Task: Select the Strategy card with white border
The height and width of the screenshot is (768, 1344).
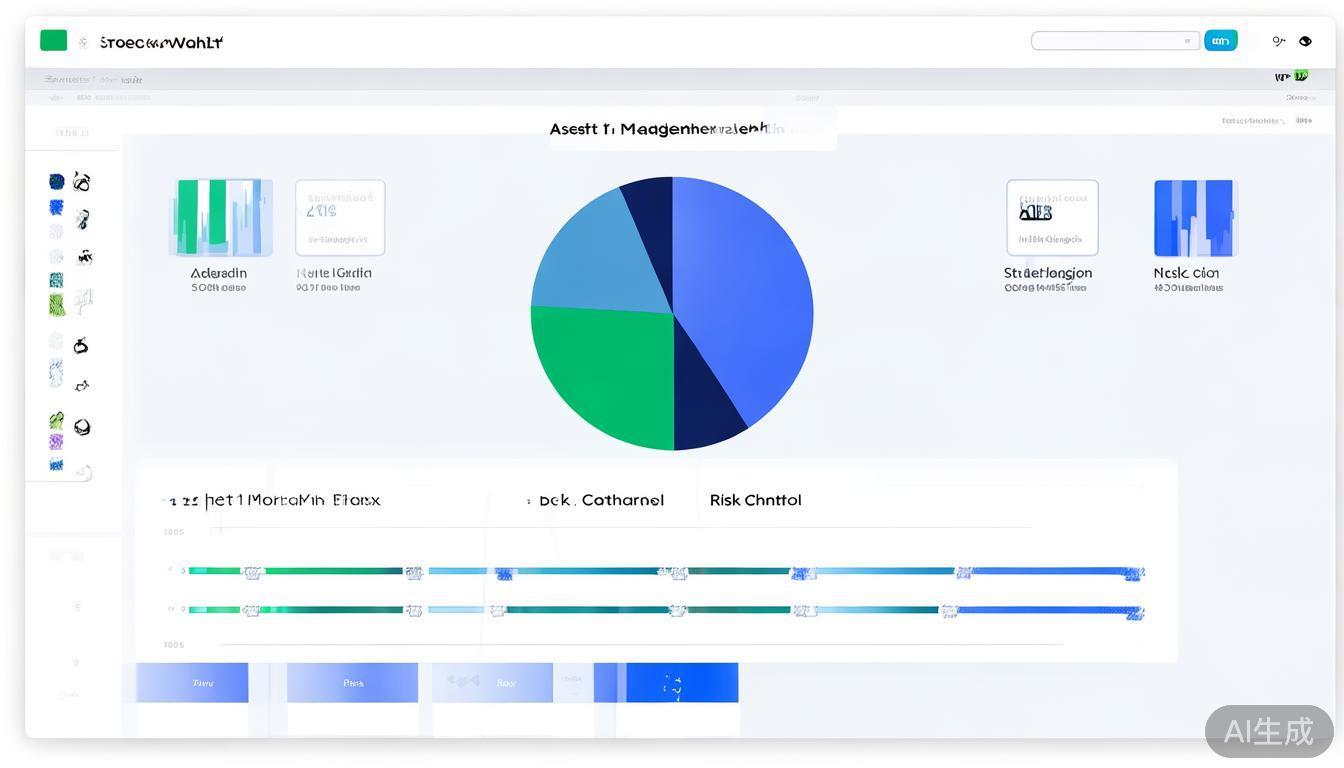Action: tap(1052, 218)
